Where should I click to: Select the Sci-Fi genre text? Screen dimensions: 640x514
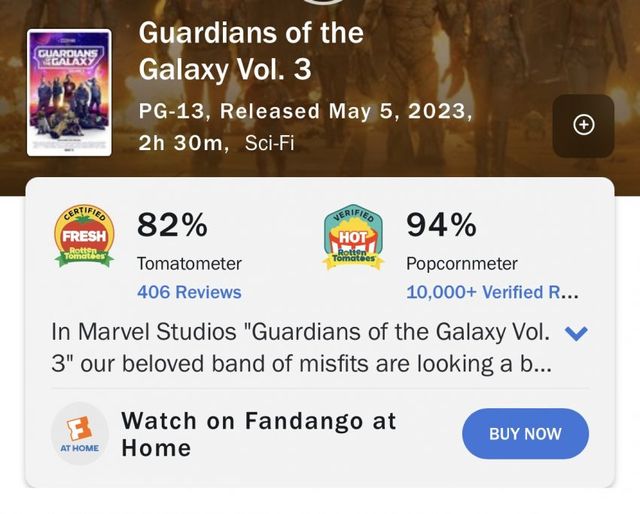269,143
